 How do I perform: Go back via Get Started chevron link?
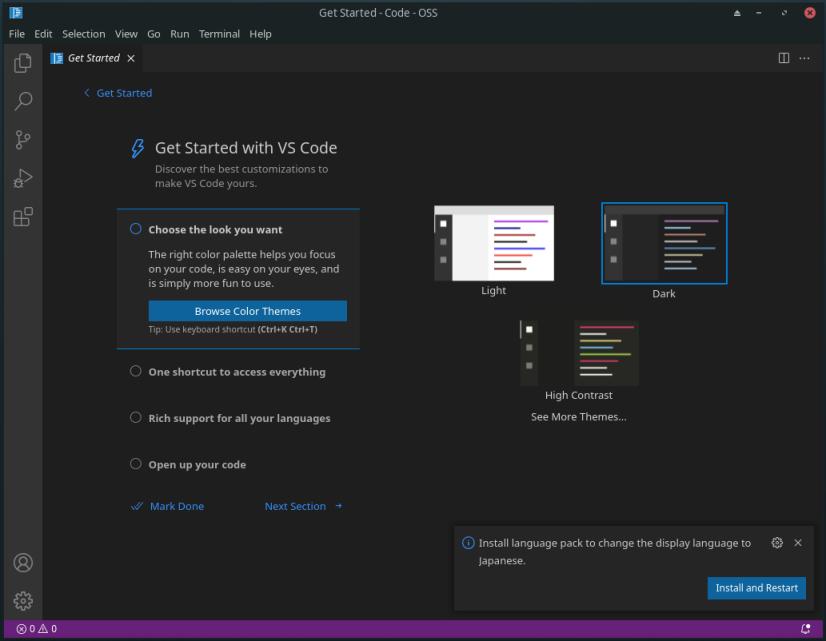pos(118,93)
